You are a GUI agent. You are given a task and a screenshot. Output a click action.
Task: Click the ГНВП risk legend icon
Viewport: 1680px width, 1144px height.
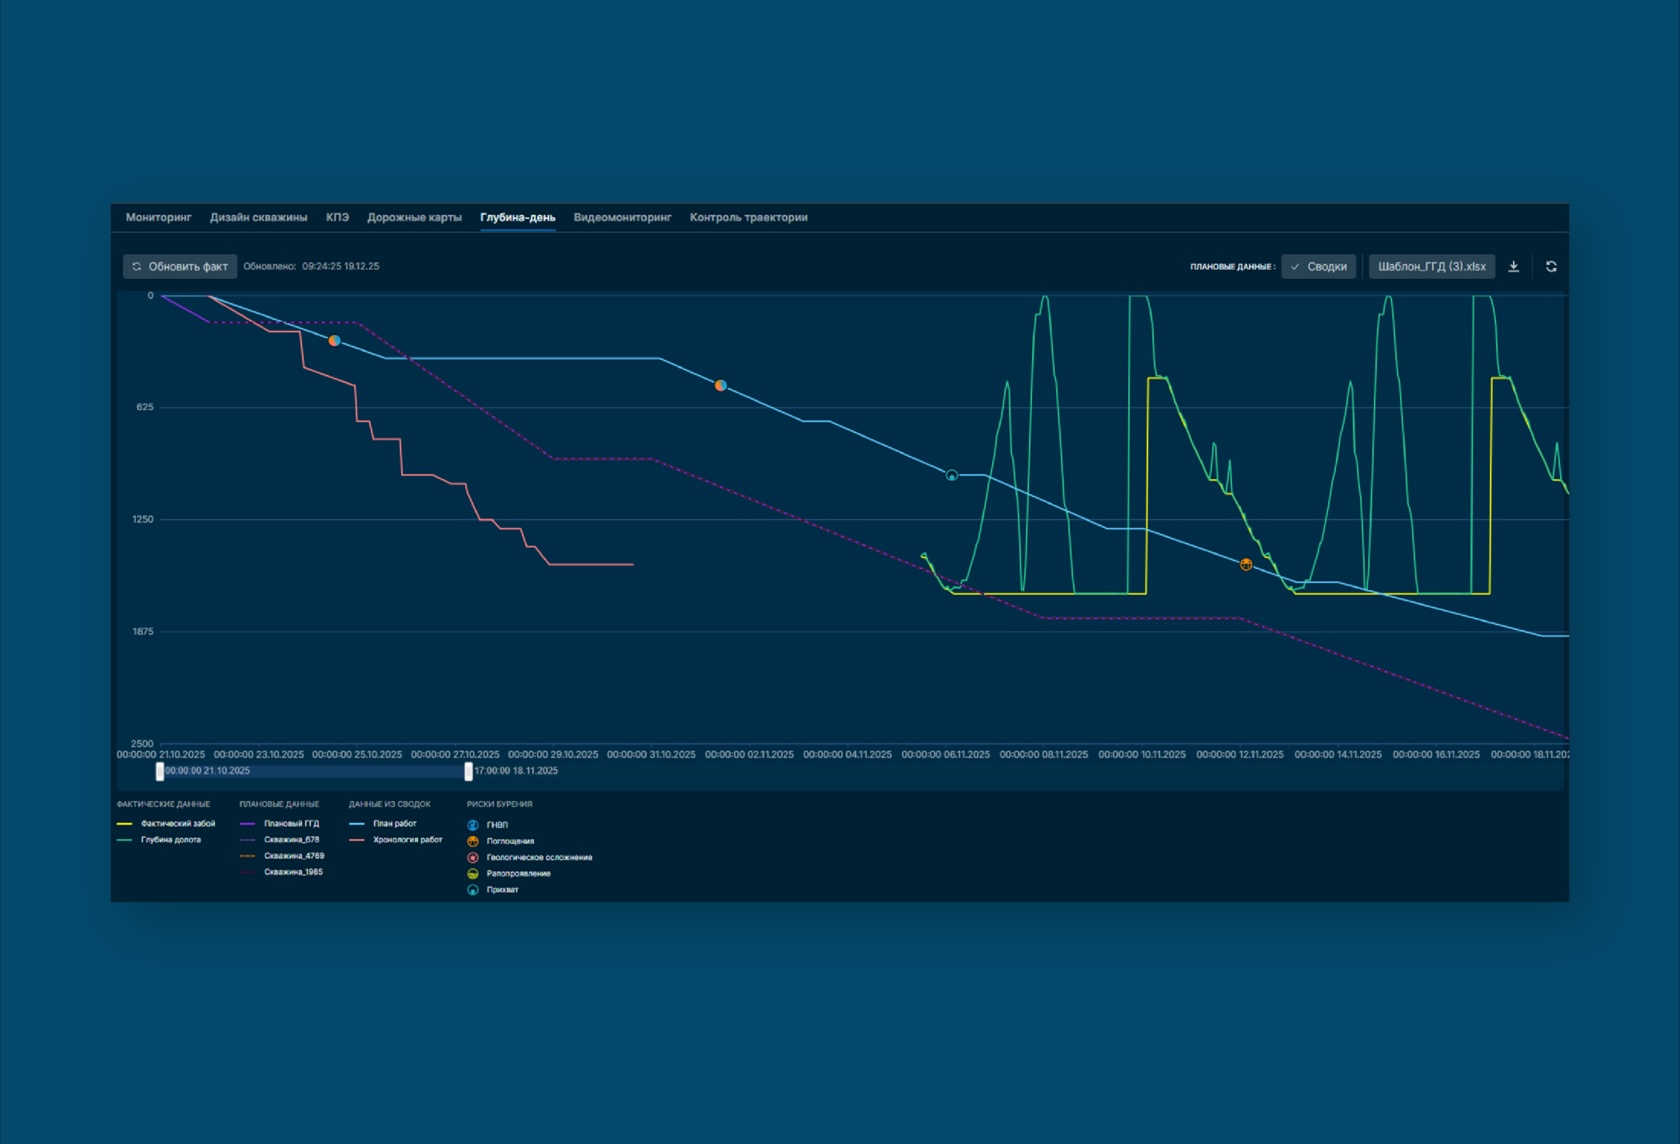[473, 825]
